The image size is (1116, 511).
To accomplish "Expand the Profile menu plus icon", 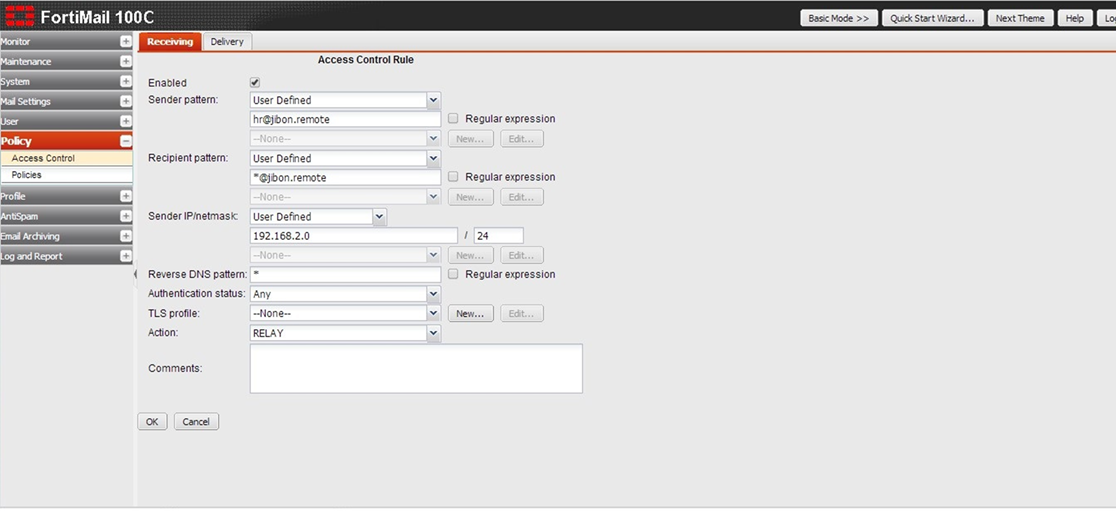I will click(126, 196).
